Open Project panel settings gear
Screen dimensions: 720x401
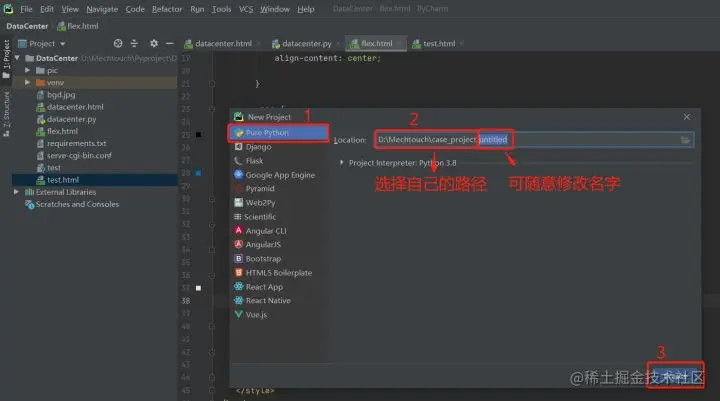click(x=154, y=43)
